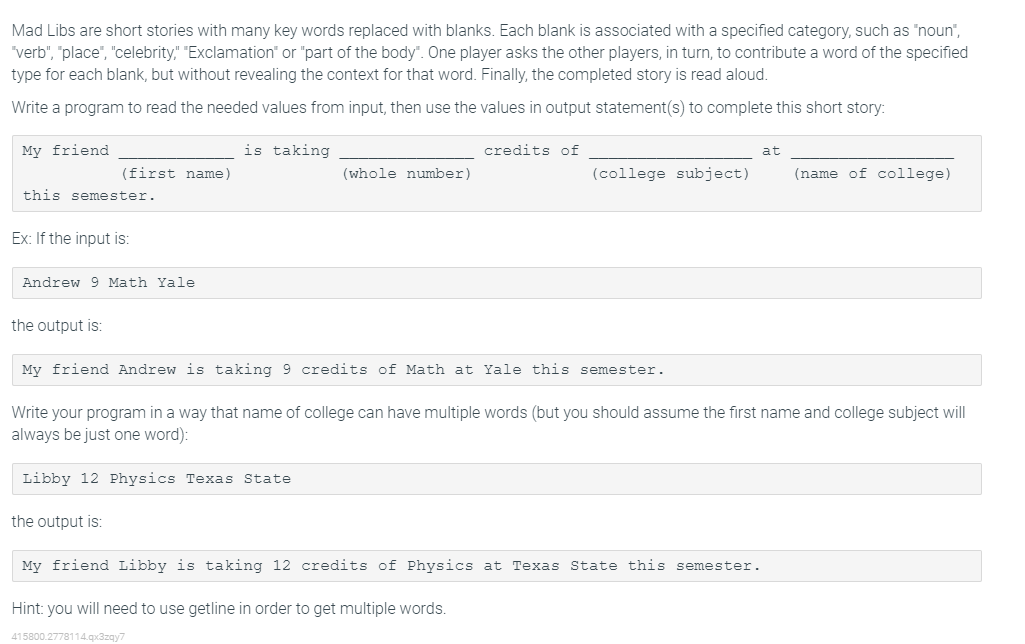Click the output line starting 'My friend Andrew'
1025x644 pixels.
click(x=497, y=370)
